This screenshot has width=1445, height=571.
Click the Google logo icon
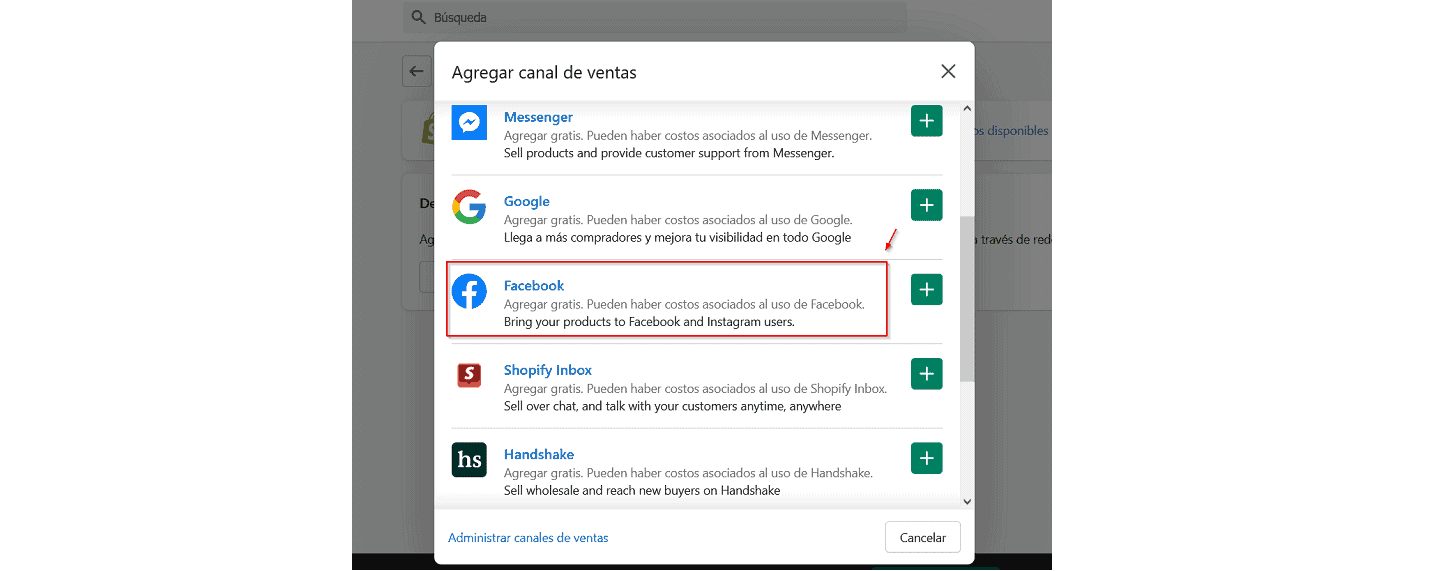469,207
